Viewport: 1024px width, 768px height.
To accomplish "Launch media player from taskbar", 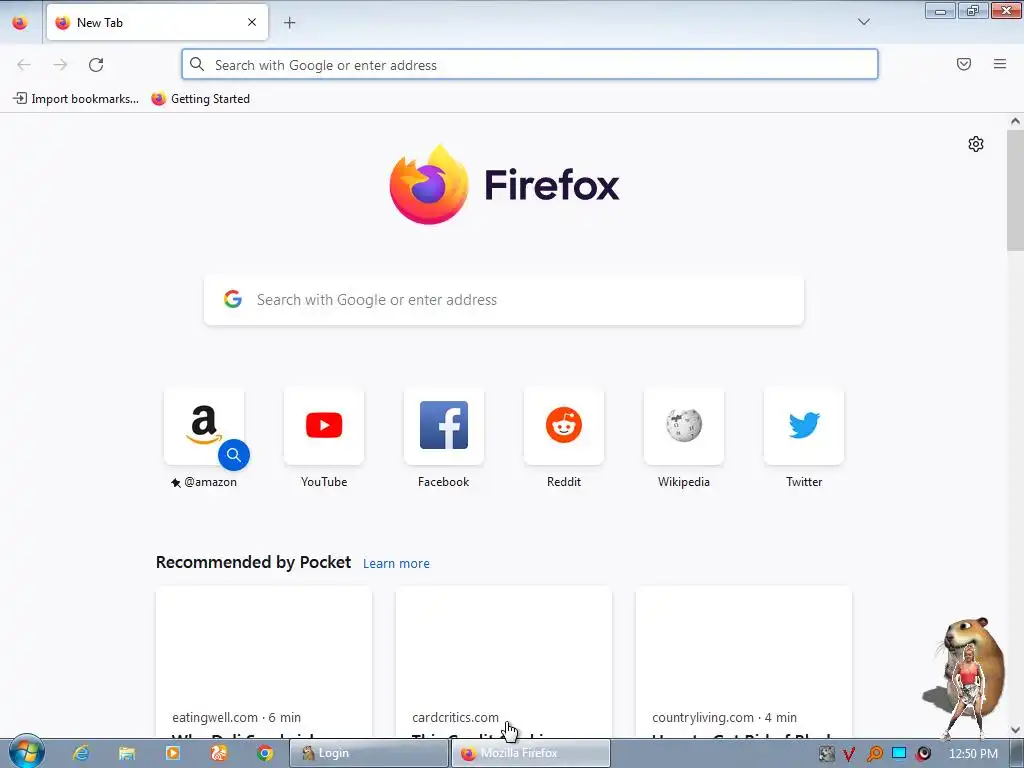I will coord(173,753).
